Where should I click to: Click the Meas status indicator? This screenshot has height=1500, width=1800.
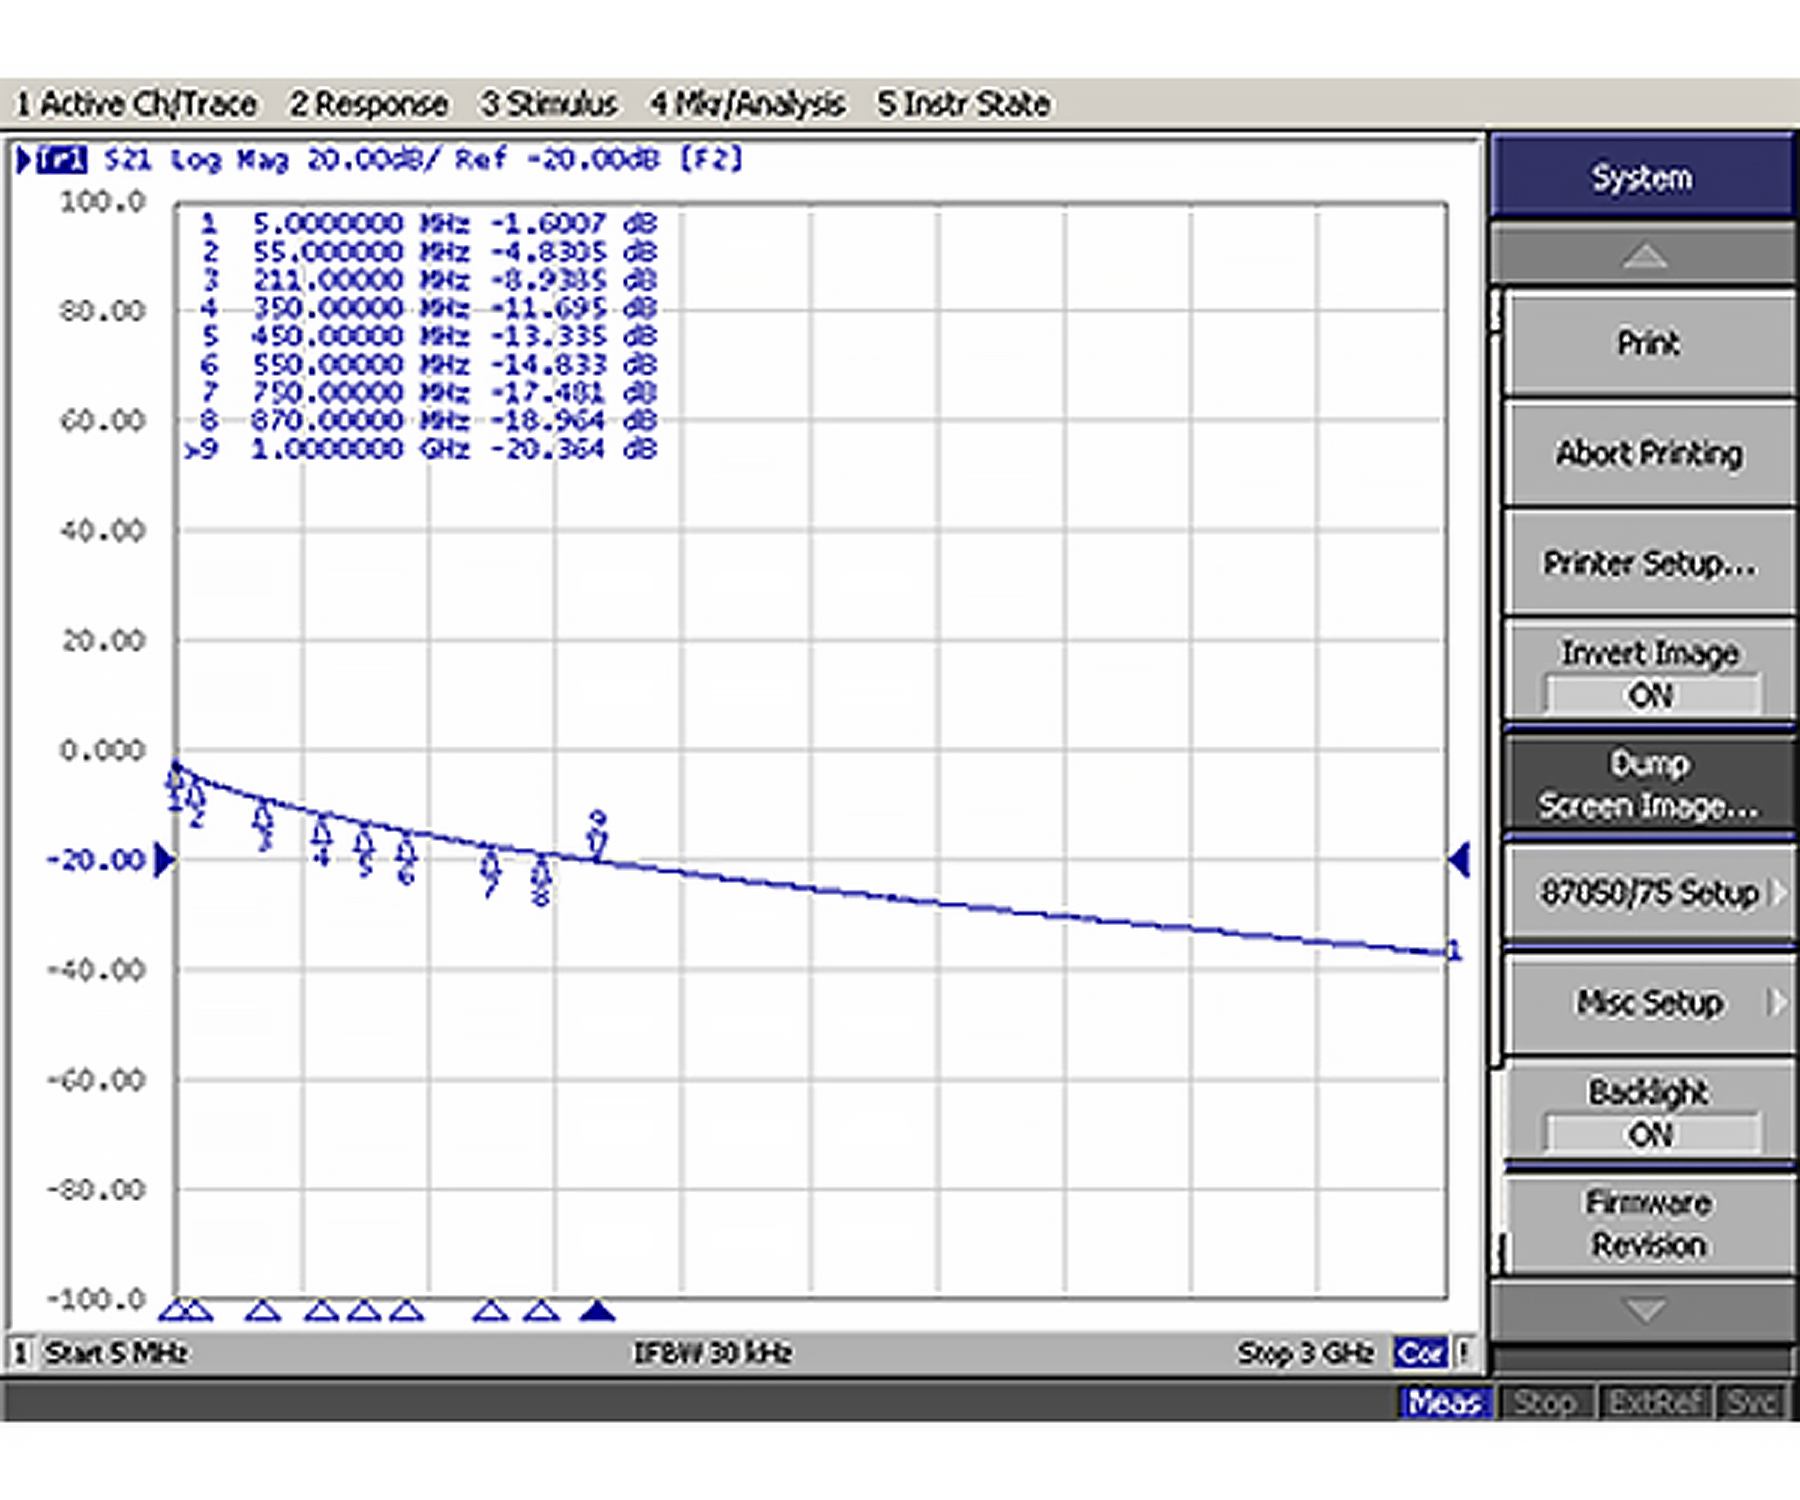1444,1402
